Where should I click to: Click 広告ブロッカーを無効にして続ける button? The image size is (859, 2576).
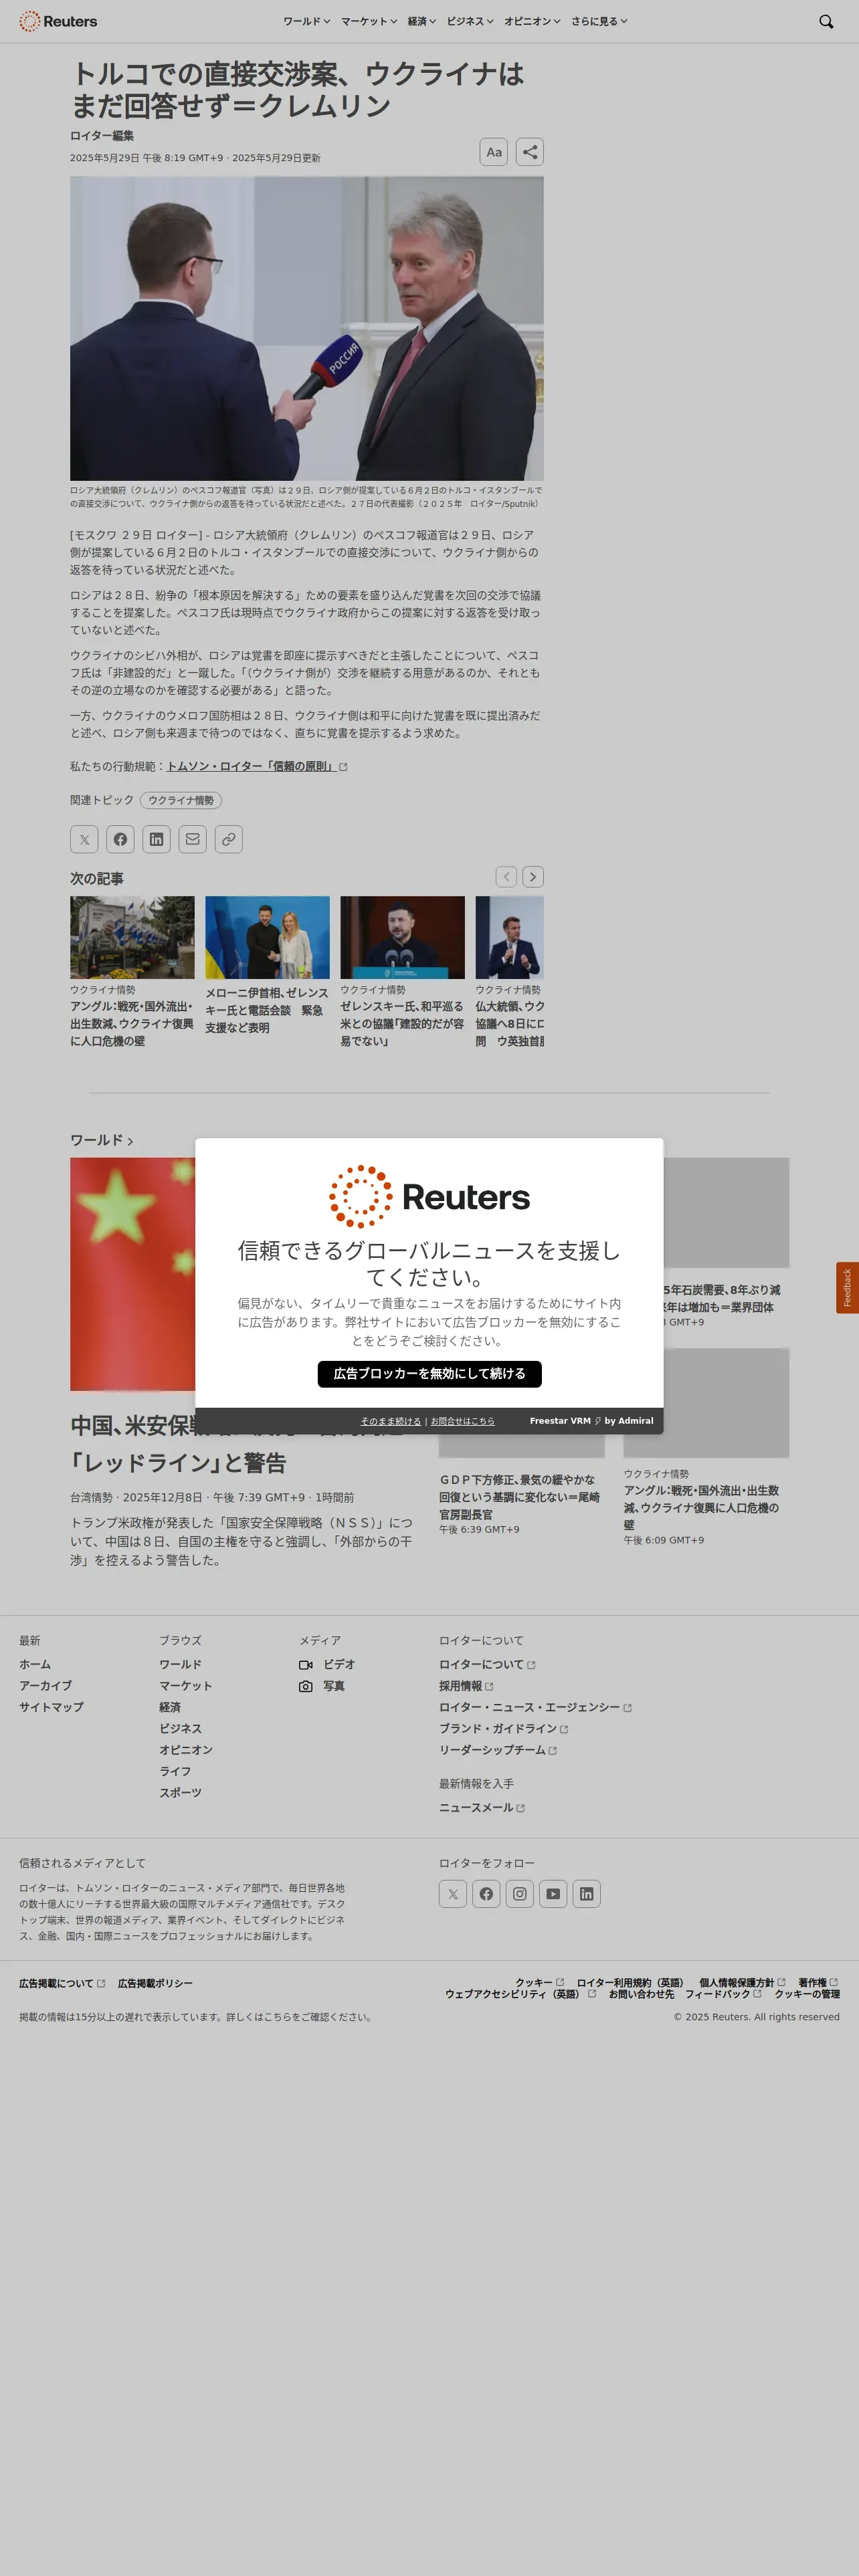pyautogui.click(x=430, y=1374)
